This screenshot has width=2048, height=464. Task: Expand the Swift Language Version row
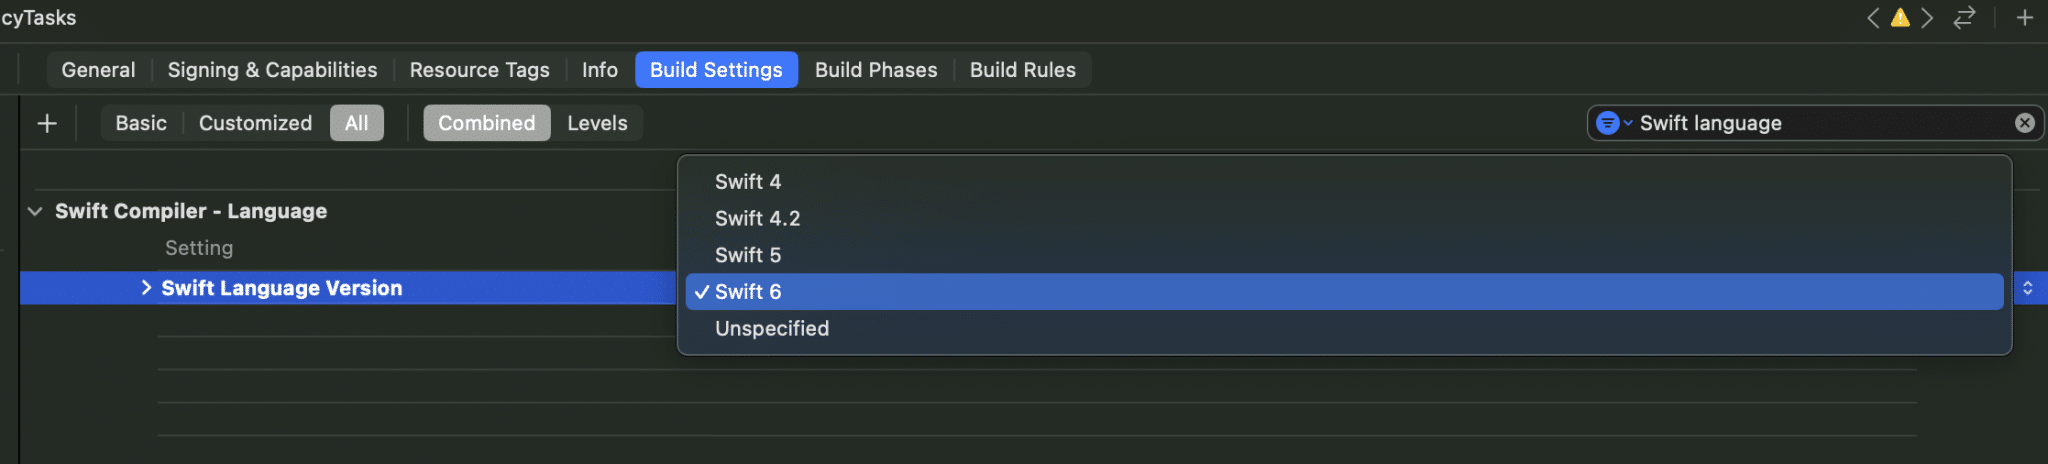click(146, 288)
